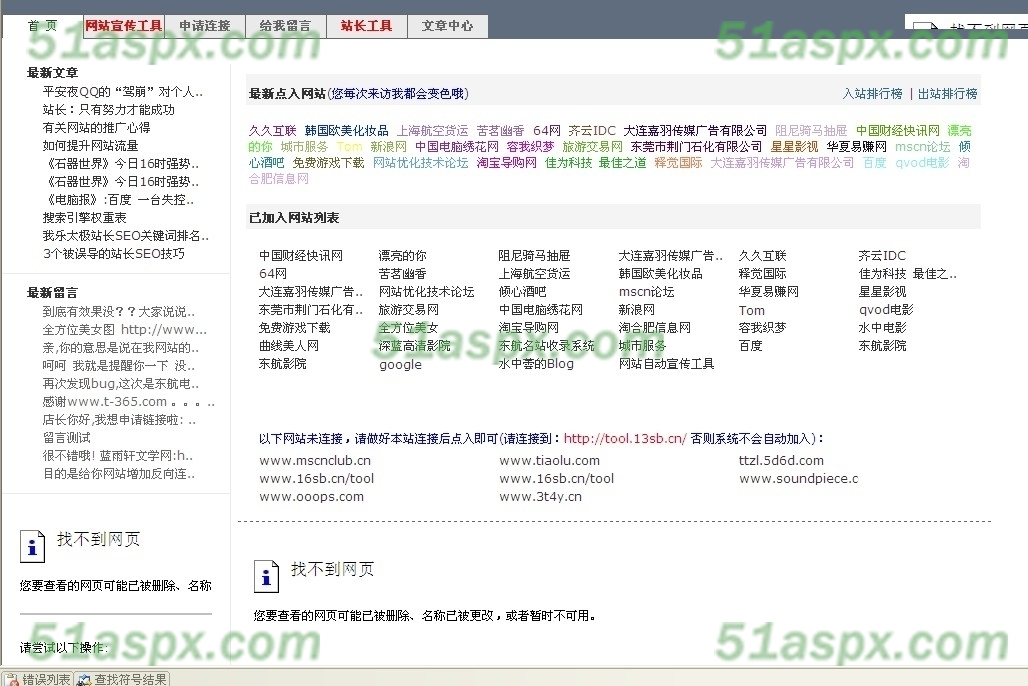This screenshot has width=1028, height=686.
Task: Click 佳为科技 in latest visits row
Action: pos(568,163)
